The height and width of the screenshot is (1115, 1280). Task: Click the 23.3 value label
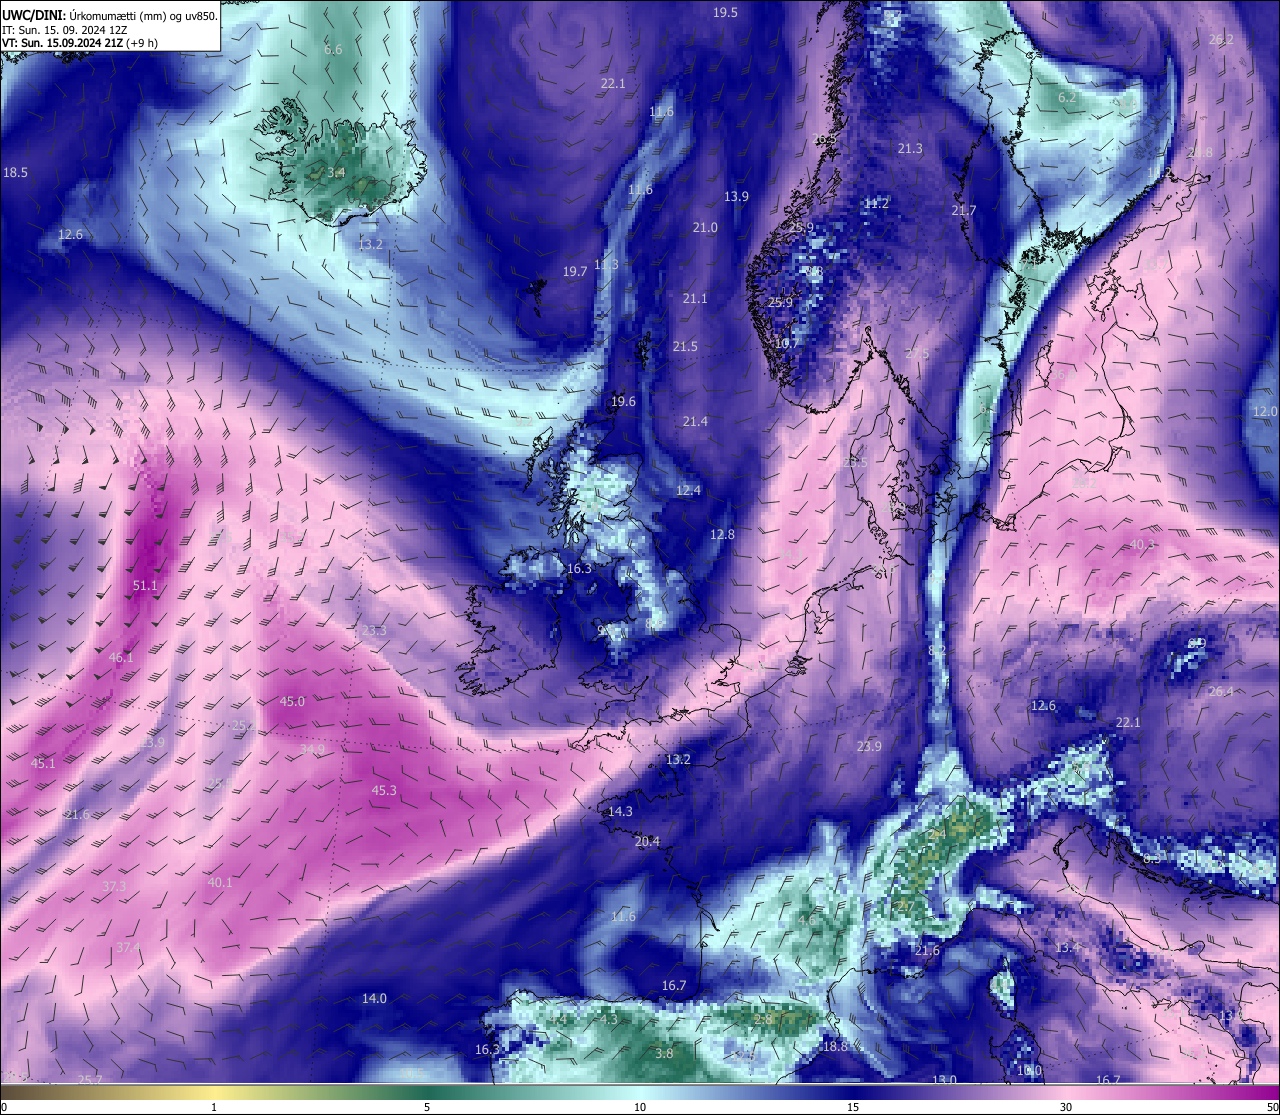373,631
